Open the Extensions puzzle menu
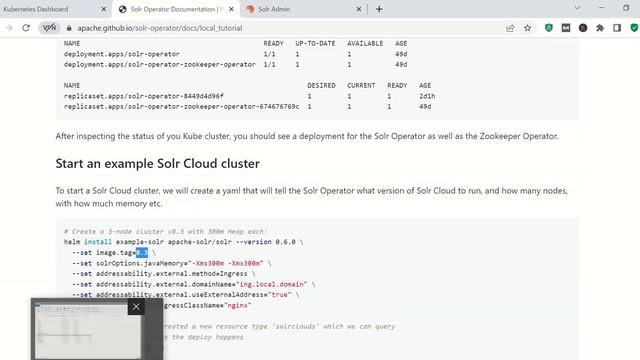 point(600,28)
